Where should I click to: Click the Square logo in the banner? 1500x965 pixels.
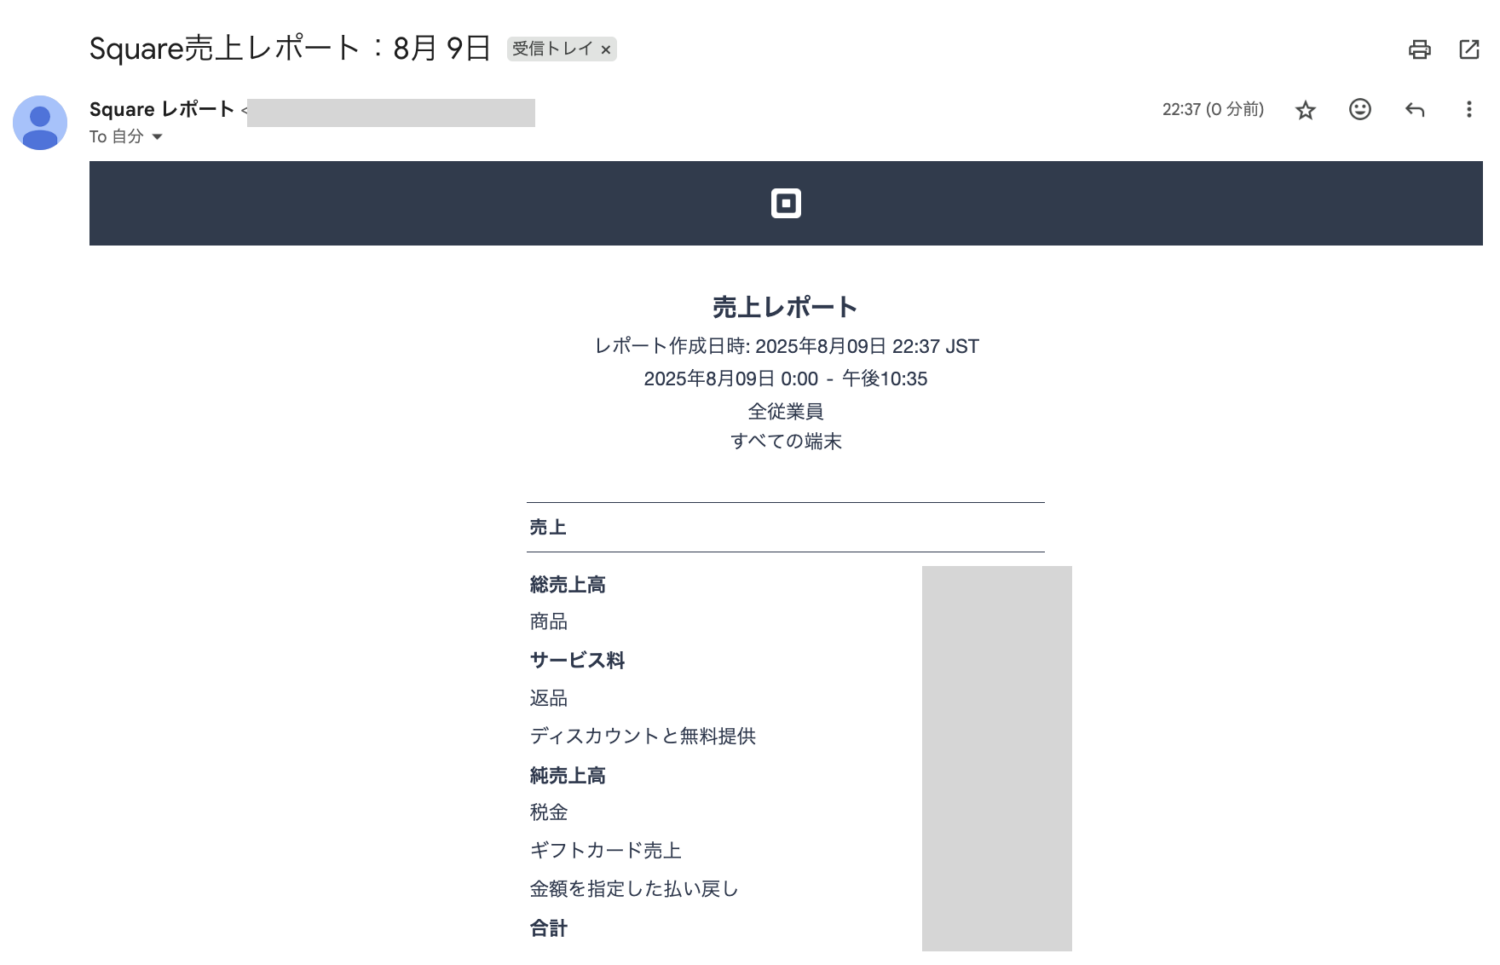pyautogui.click(x=786, y=203)
